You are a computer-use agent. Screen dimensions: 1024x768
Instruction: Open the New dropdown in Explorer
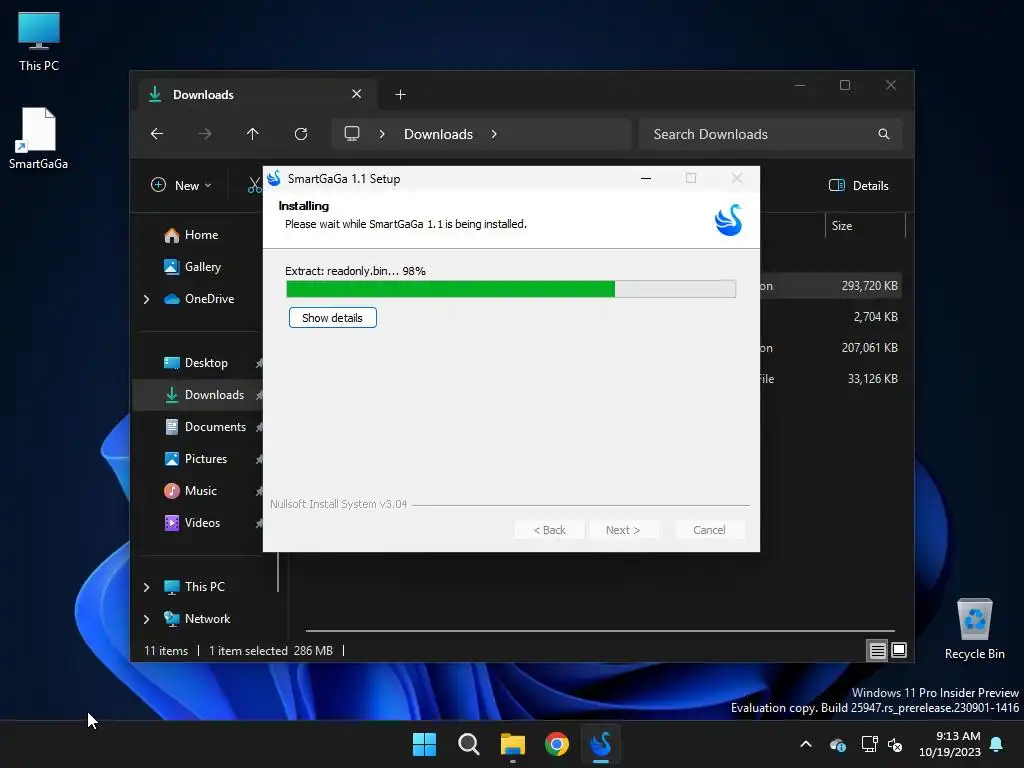click(x=182, y=185)
